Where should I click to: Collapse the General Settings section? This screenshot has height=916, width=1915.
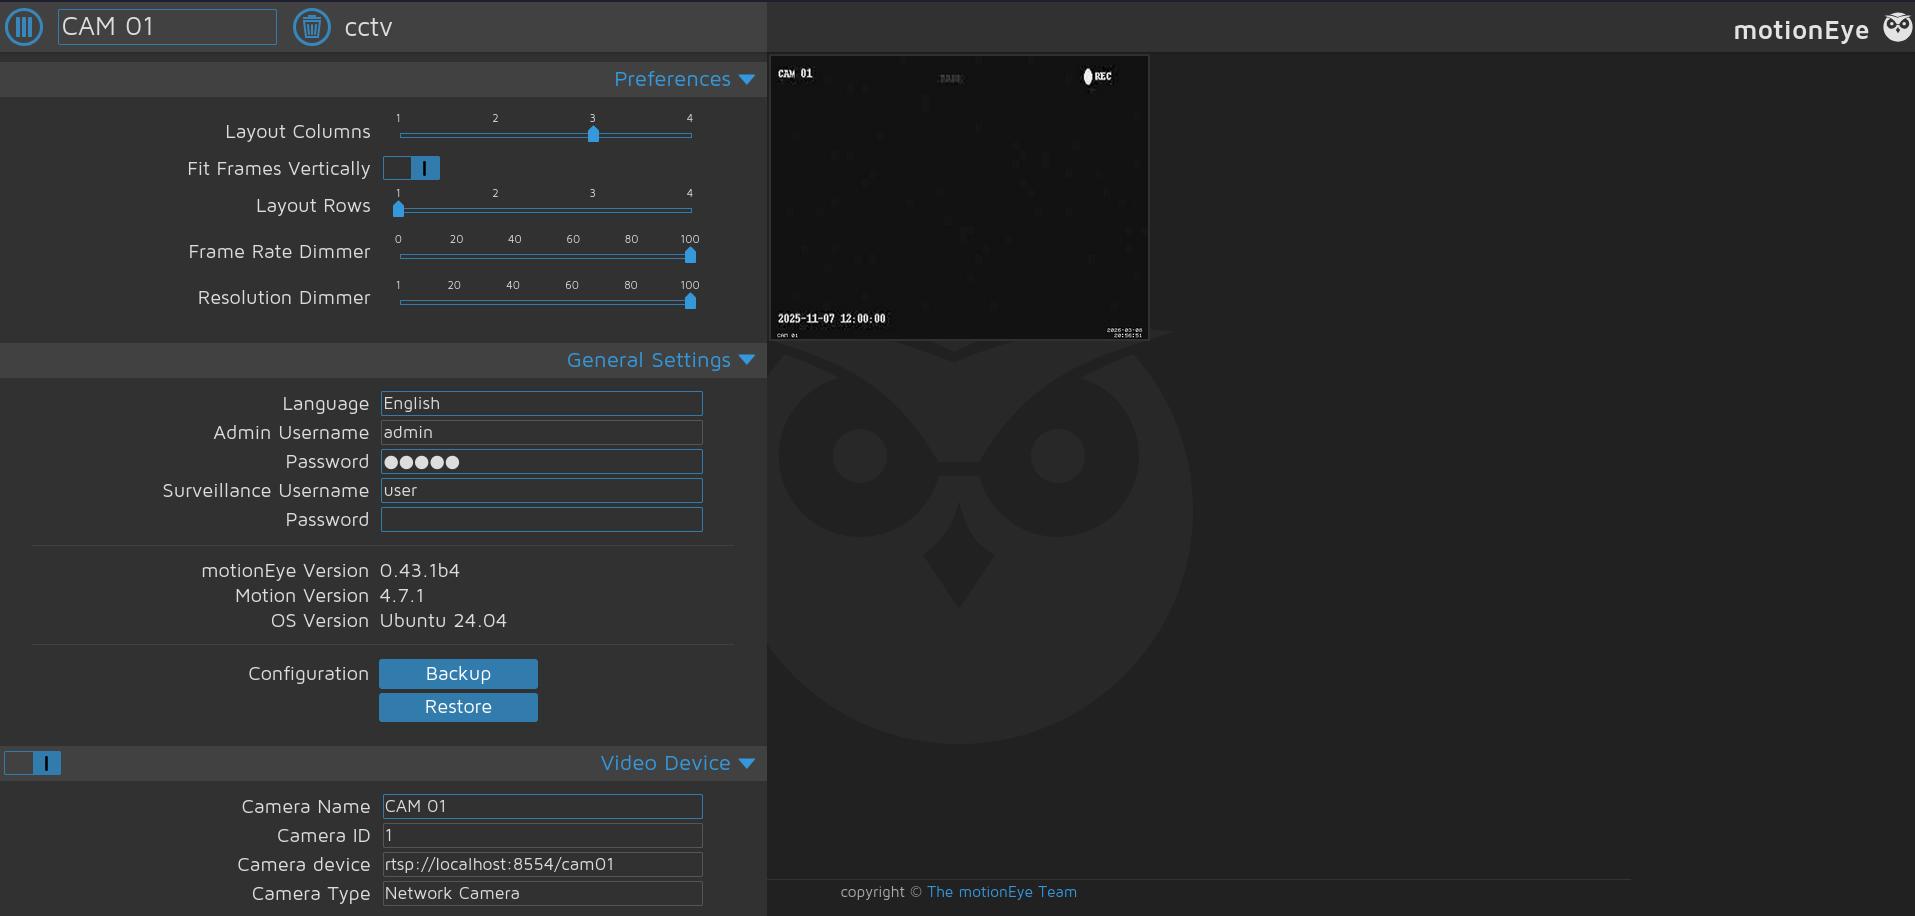(746, 360)
